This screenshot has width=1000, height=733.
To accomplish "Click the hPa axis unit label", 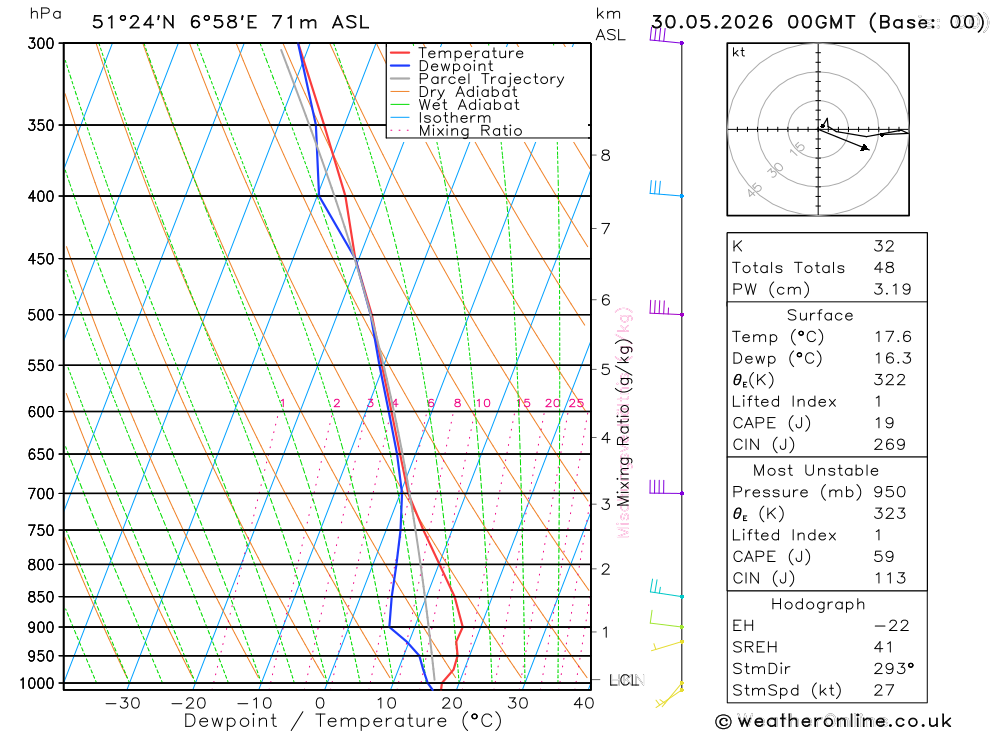I will click(45, 14).
